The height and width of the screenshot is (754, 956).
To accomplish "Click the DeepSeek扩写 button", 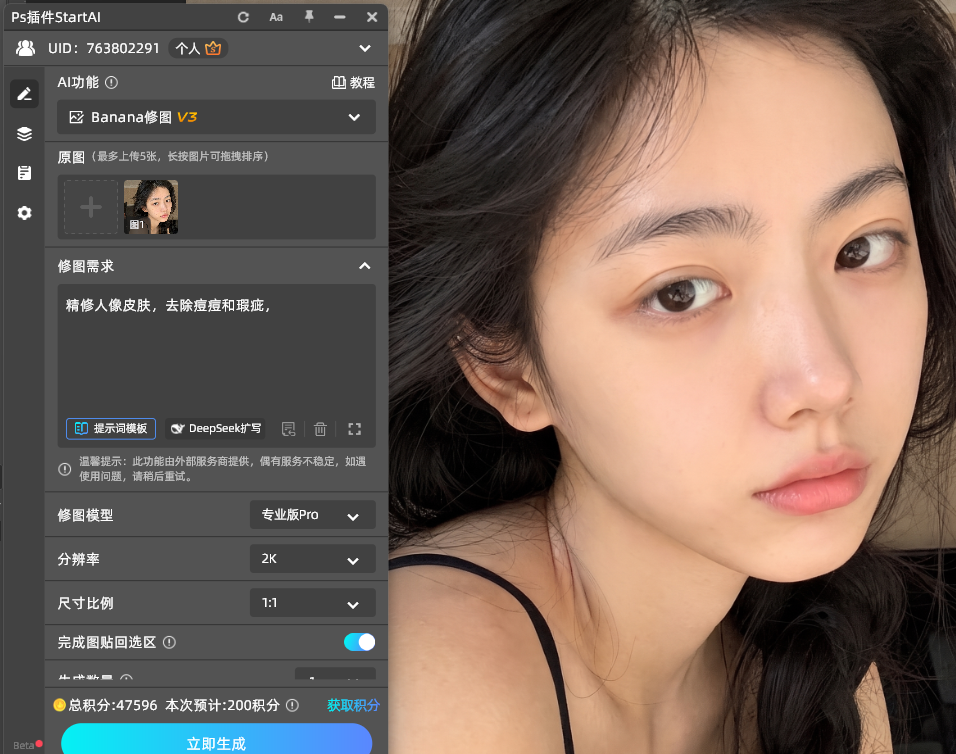I will [x=215, y=429].
